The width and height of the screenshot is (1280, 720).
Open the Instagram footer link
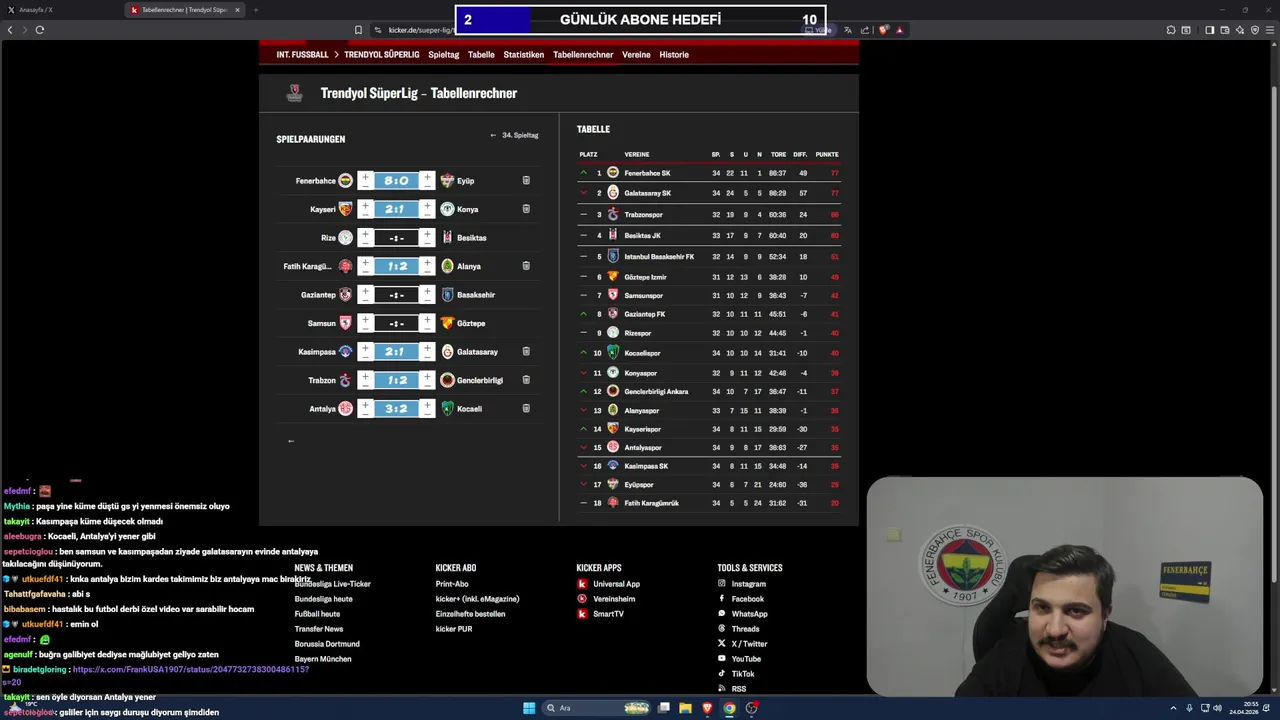pos(748,584)
